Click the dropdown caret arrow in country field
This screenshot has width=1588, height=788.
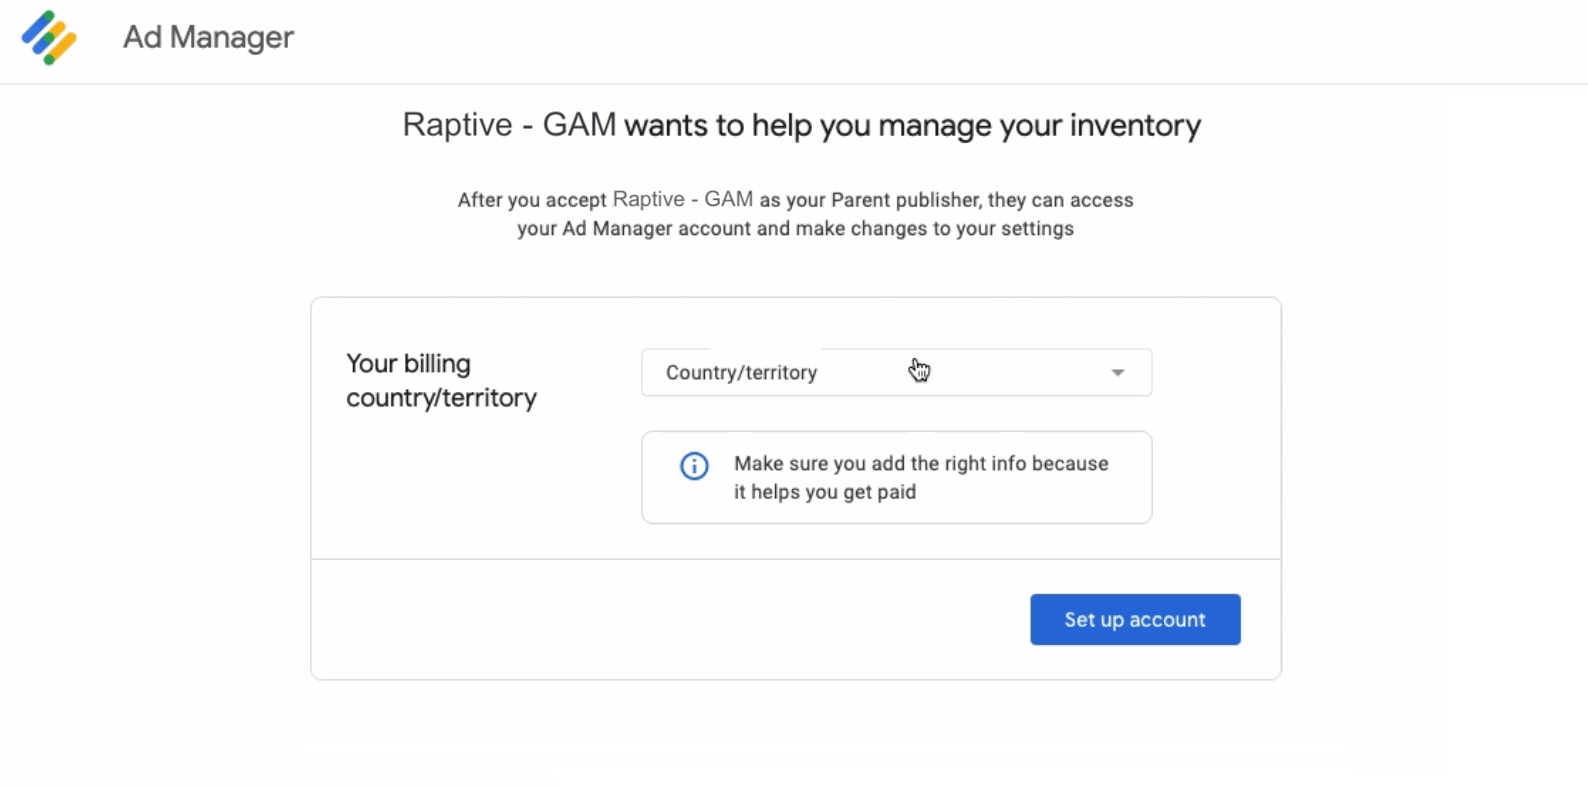pos(1117,373)
